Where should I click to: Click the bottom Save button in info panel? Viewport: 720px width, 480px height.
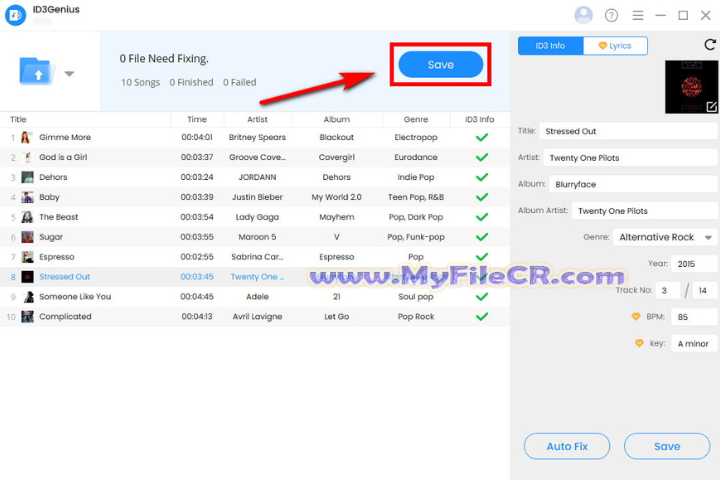(x=667, y=446)
